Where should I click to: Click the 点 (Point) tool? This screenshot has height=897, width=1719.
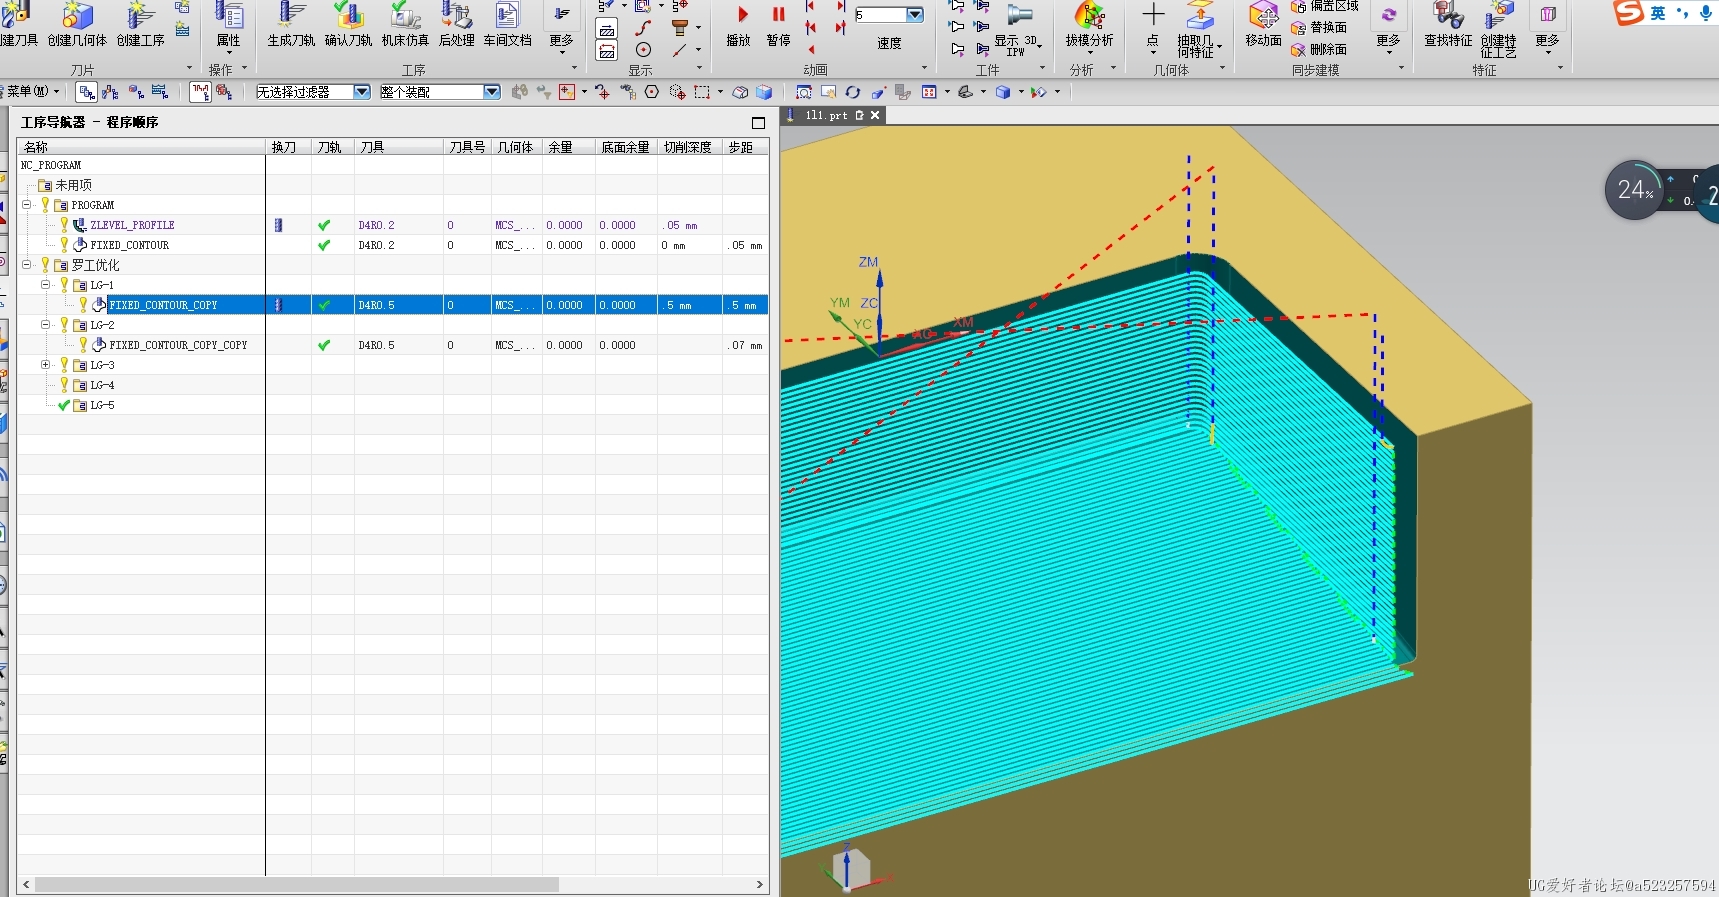(1153, 26)
